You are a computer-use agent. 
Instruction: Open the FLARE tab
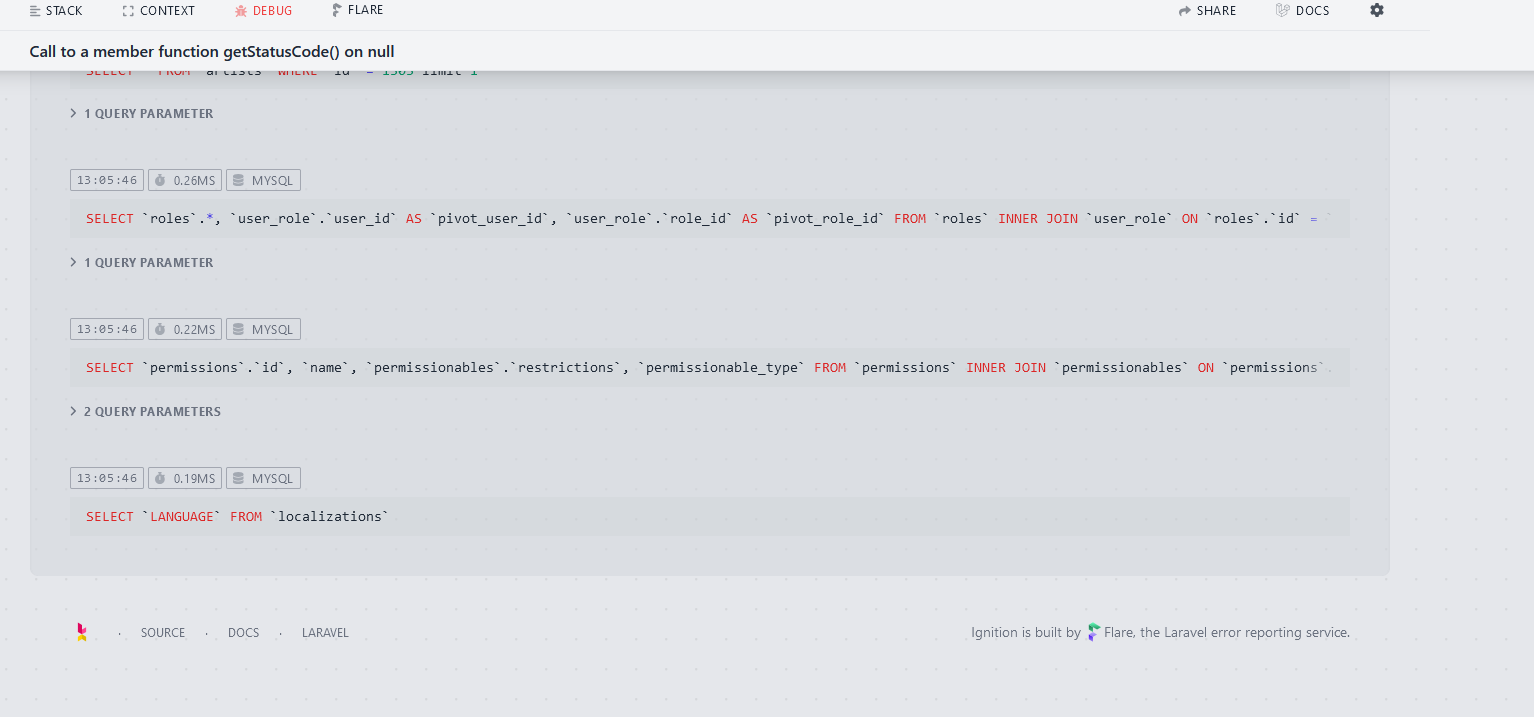357,10
